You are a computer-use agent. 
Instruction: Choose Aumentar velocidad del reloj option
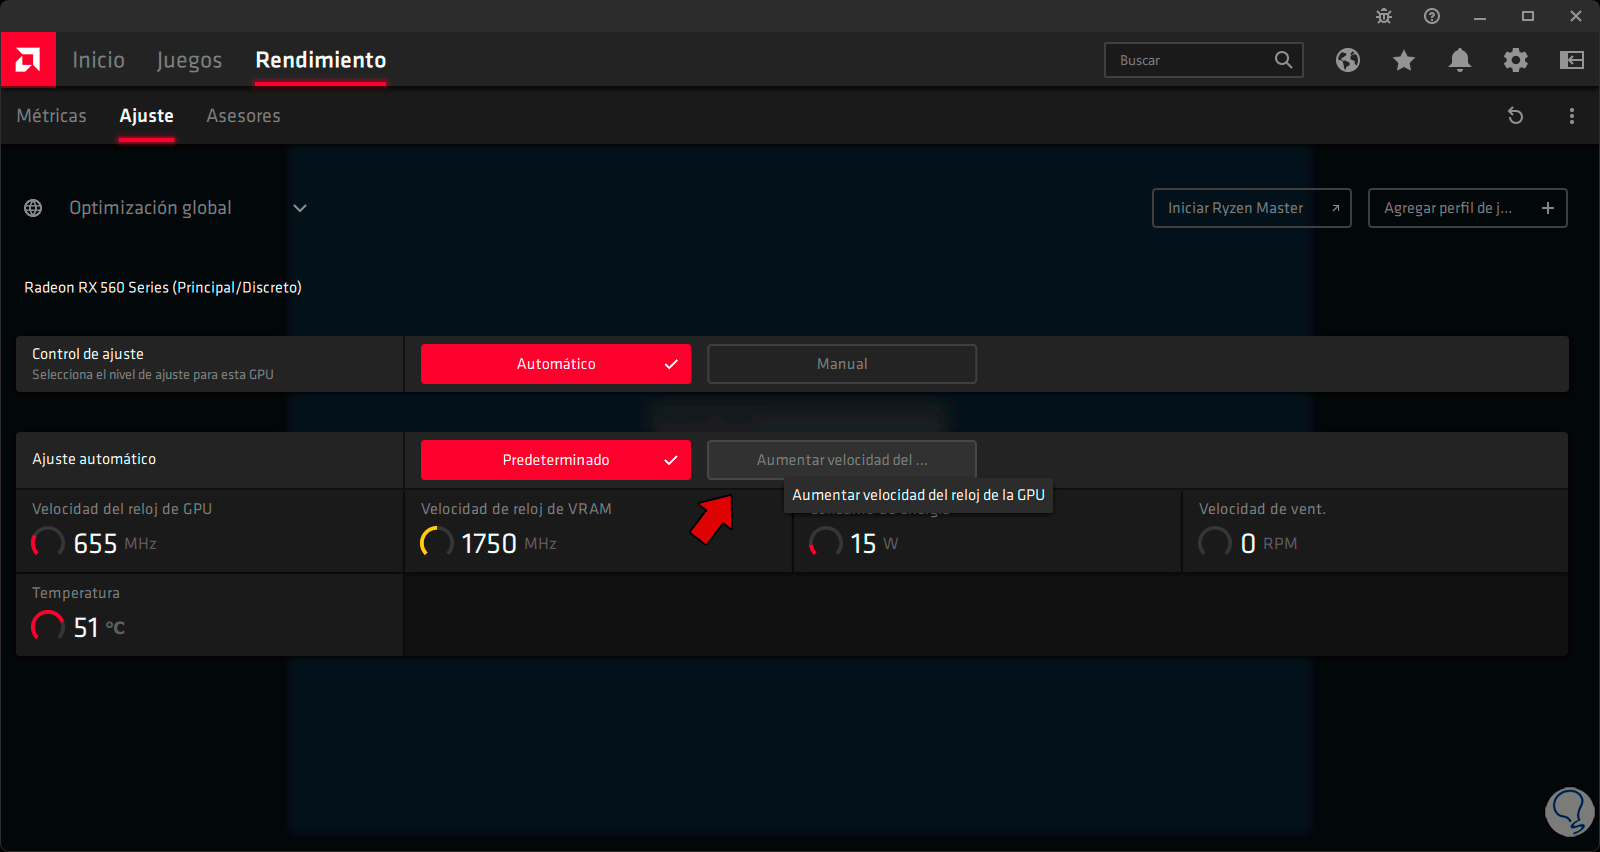pyautogui.click(x=842, y=460)
